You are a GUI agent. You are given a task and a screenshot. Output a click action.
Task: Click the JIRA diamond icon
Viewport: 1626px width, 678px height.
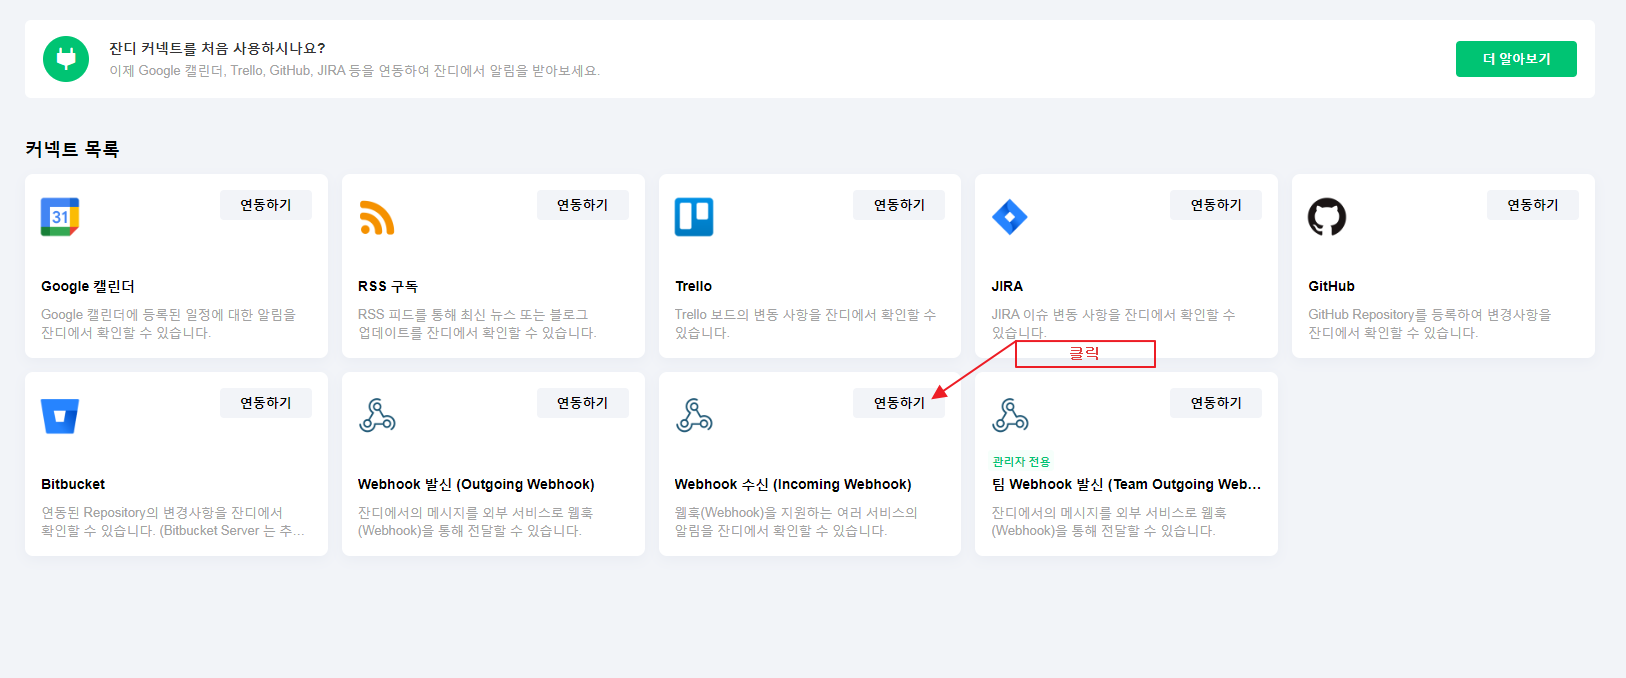pyautogui.click(x=1010, y=217)
